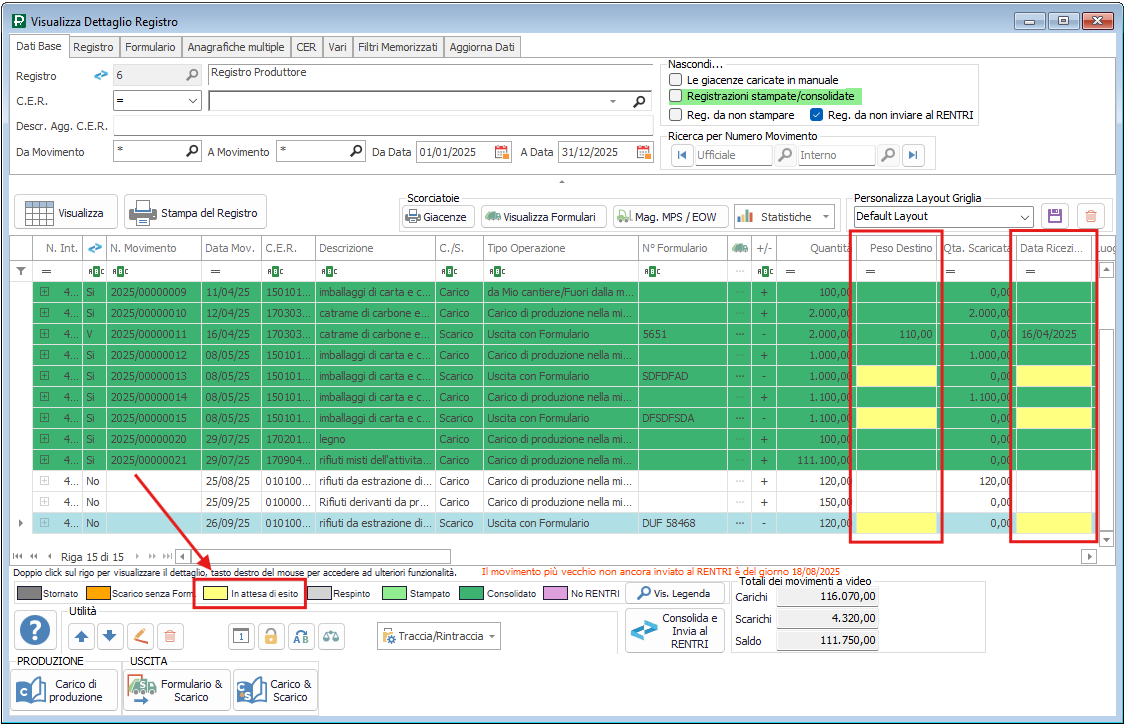This screenshot has height=725, width=1125.
Task: Open the Da Data calendar picker
Action: tap(503, 153)
